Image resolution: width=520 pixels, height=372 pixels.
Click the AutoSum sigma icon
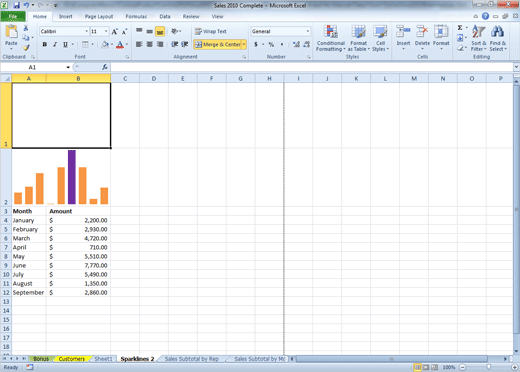460,28
